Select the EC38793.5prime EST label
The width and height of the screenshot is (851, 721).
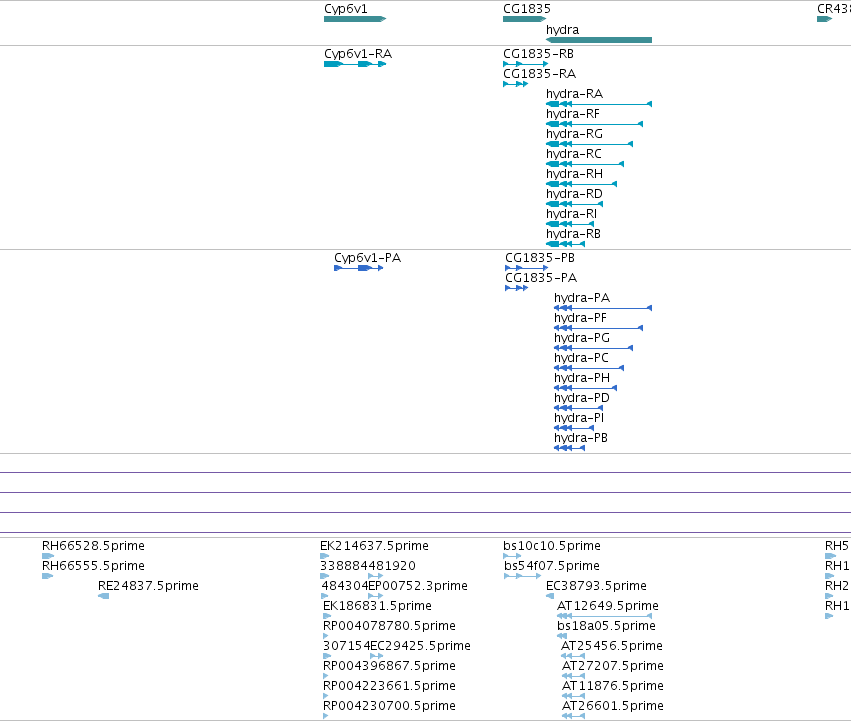point(596,586)
